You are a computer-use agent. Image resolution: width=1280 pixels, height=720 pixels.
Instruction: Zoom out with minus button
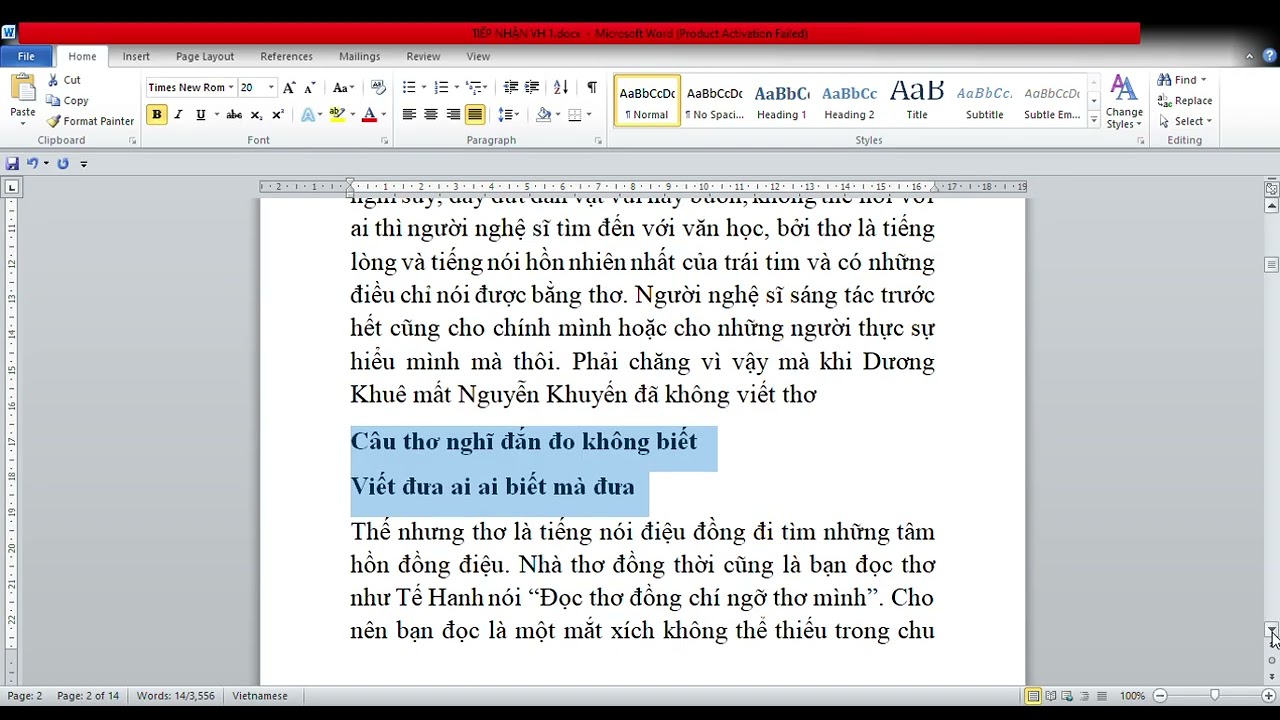(1160, 696)
